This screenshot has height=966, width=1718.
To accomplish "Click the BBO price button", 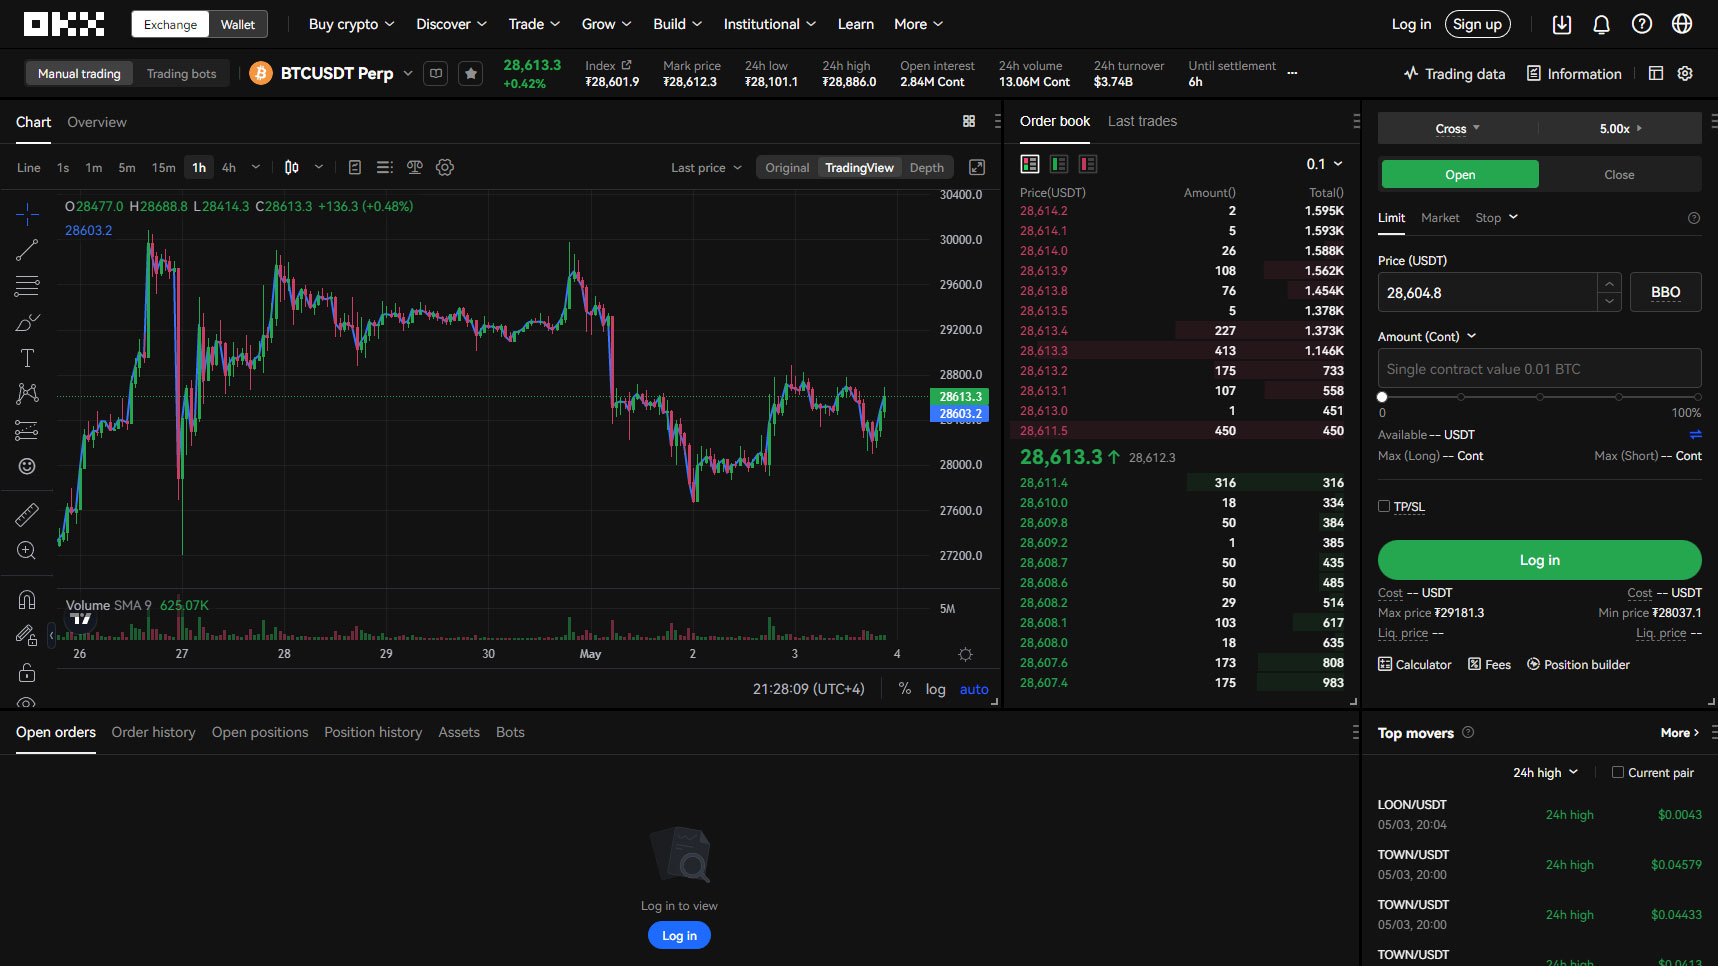I will coord(1665,292).
